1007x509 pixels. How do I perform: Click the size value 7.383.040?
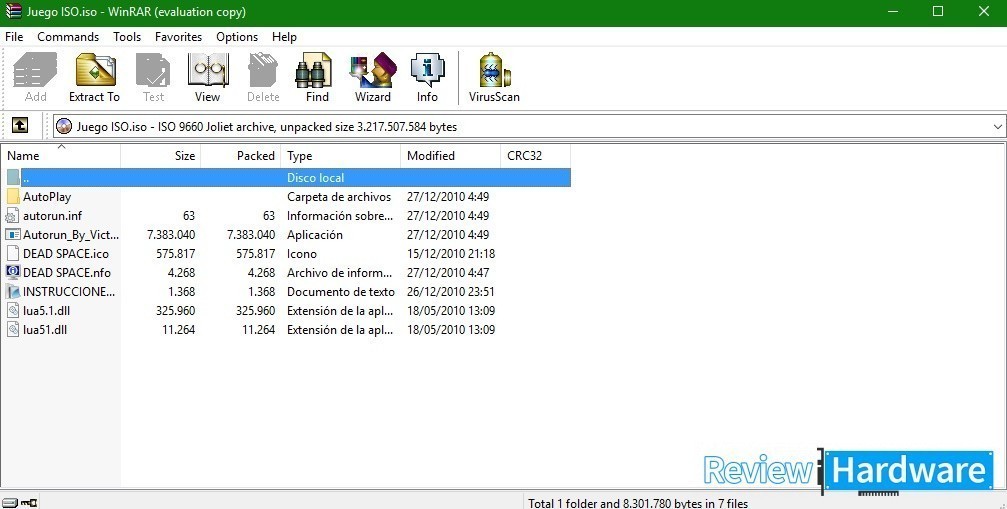(171, 234)
